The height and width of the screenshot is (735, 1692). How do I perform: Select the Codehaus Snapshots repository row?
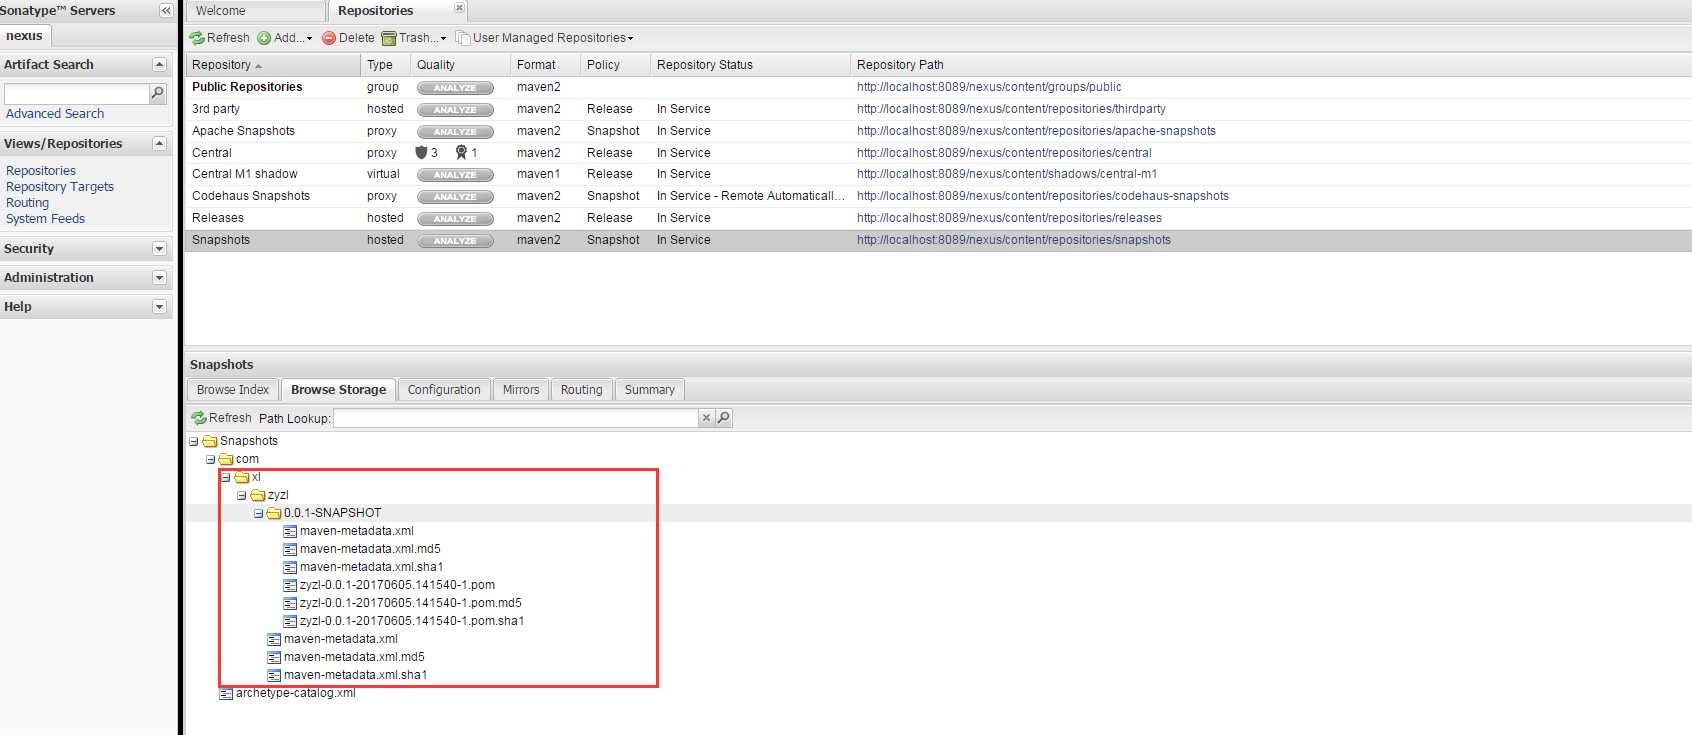(938, 196)
